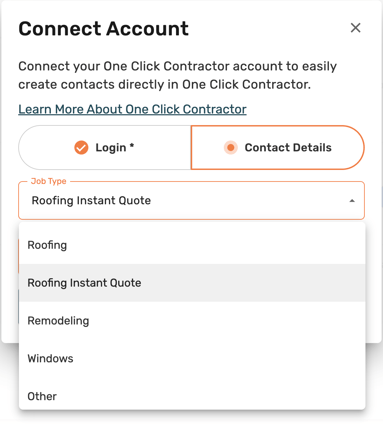383x424 pixels.
Task: Select Remodeling as the job type
Action: point(192,321)
